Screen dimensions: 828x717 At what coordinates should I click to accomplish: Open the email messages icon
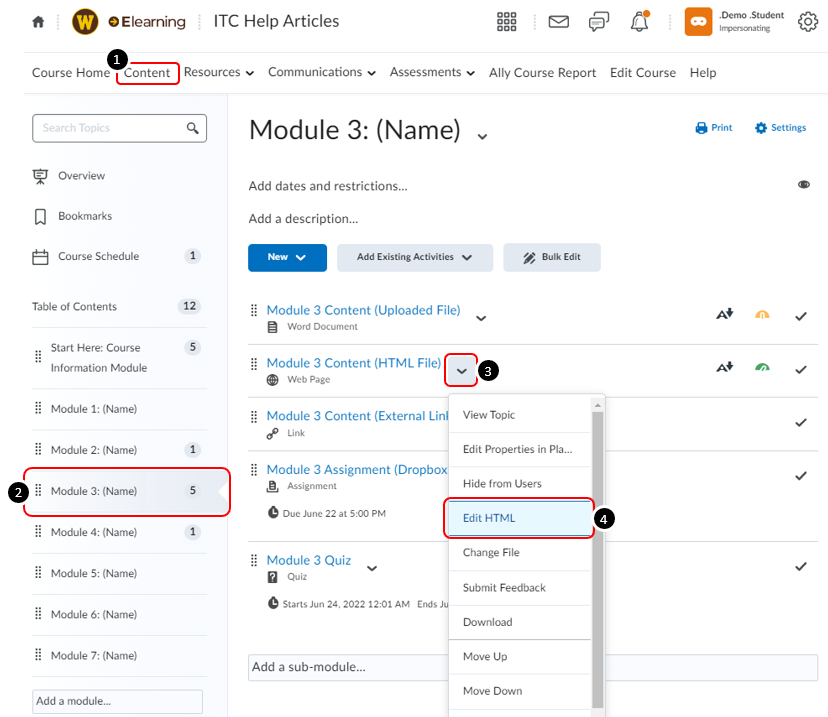point(558,21)
